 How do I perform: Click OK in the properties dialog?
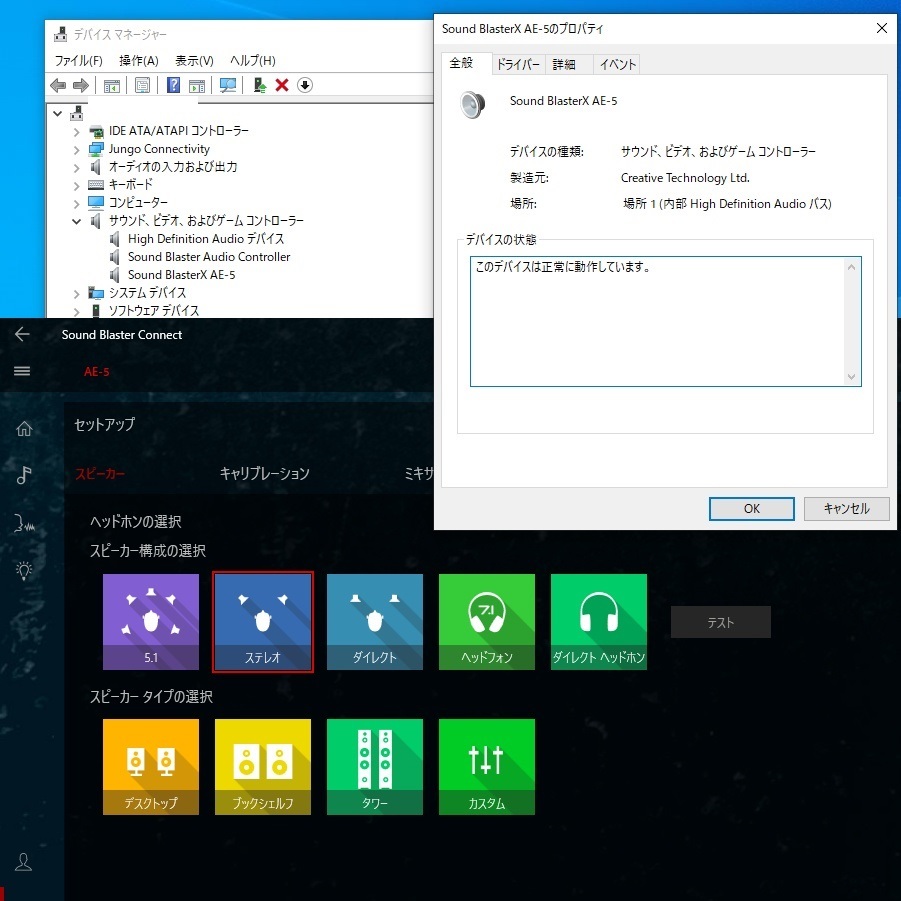point(752,509)
